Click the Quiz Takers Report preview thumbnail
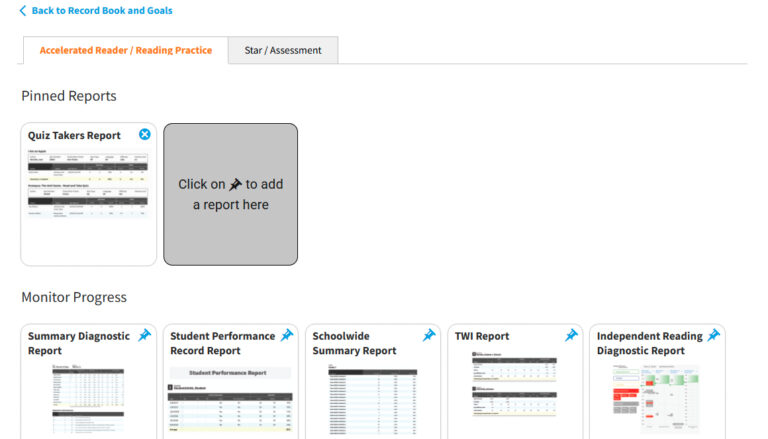The image size is (768, 439). pyautogui.click(x=88, y=190)
